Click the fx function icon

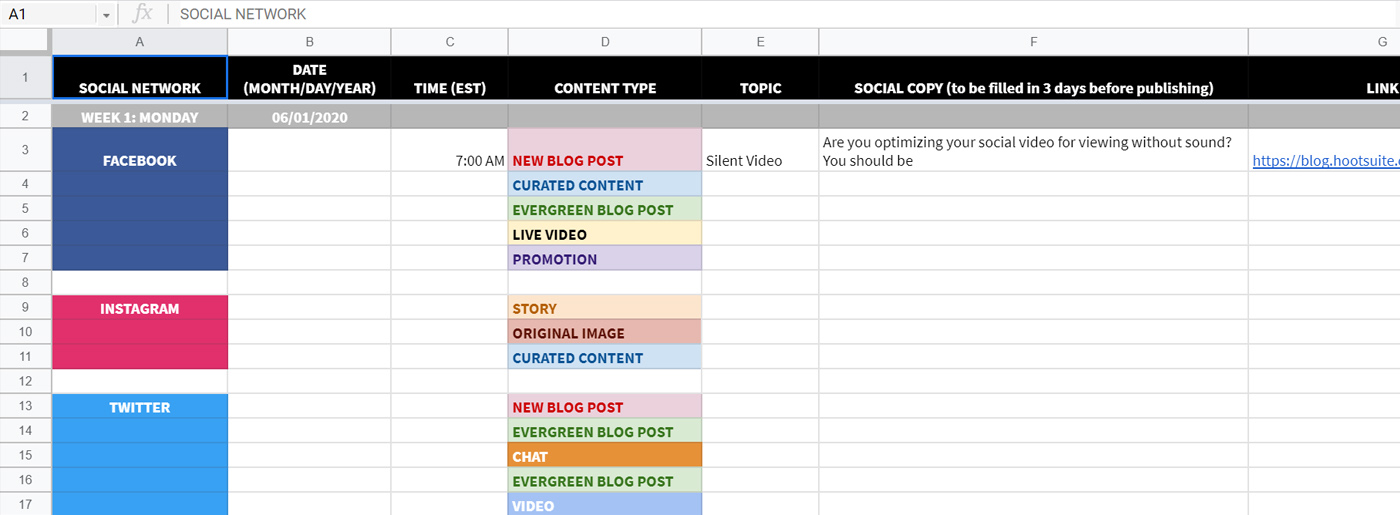[x=143, y=14]
